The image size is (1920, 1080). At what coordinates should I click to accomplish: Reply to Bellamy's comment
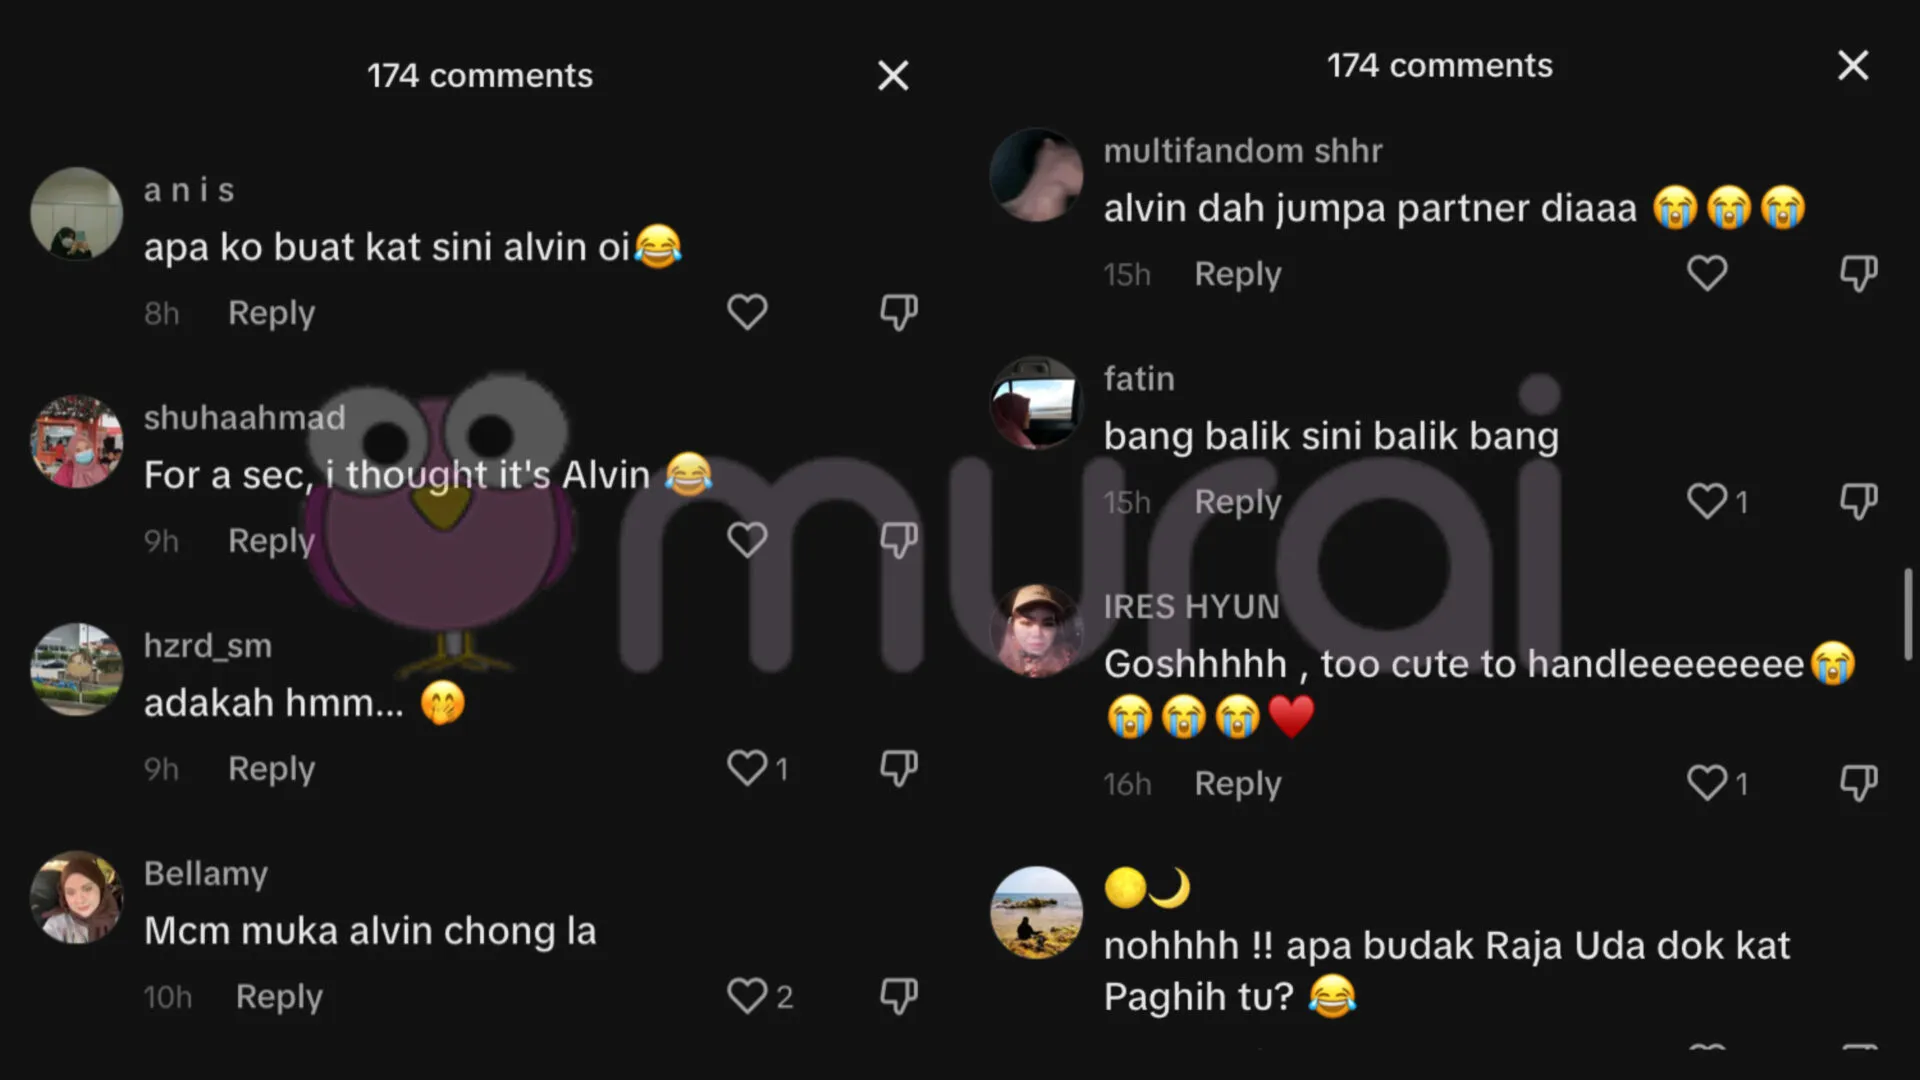(279, 997)
